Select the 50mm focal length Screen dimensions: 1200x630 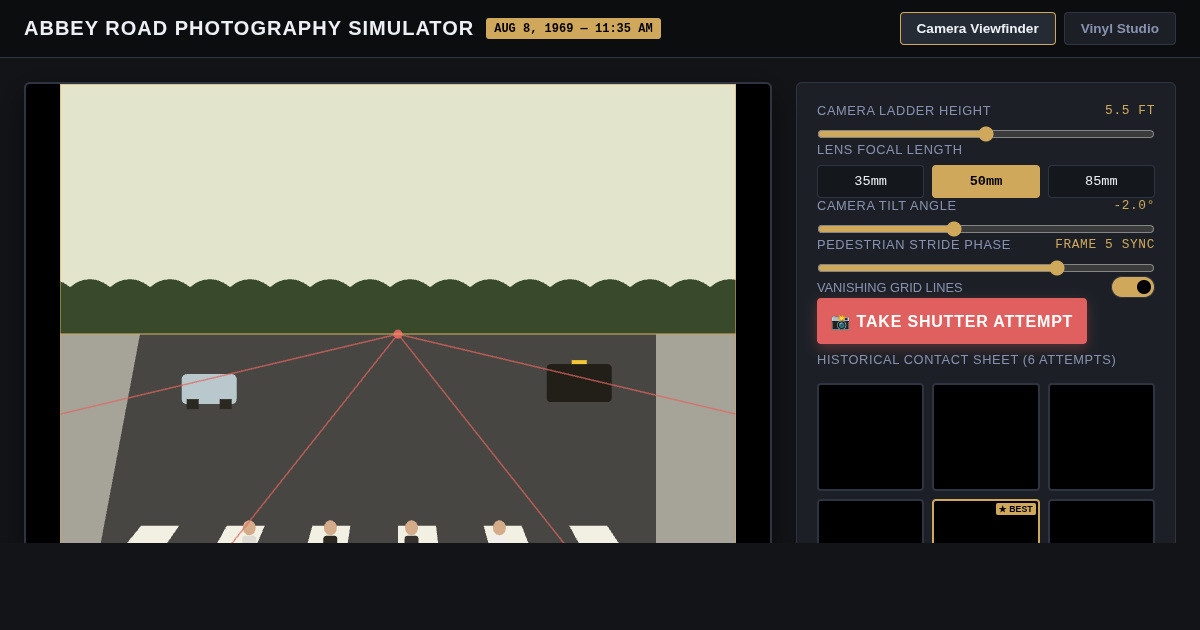pos(986,181)
